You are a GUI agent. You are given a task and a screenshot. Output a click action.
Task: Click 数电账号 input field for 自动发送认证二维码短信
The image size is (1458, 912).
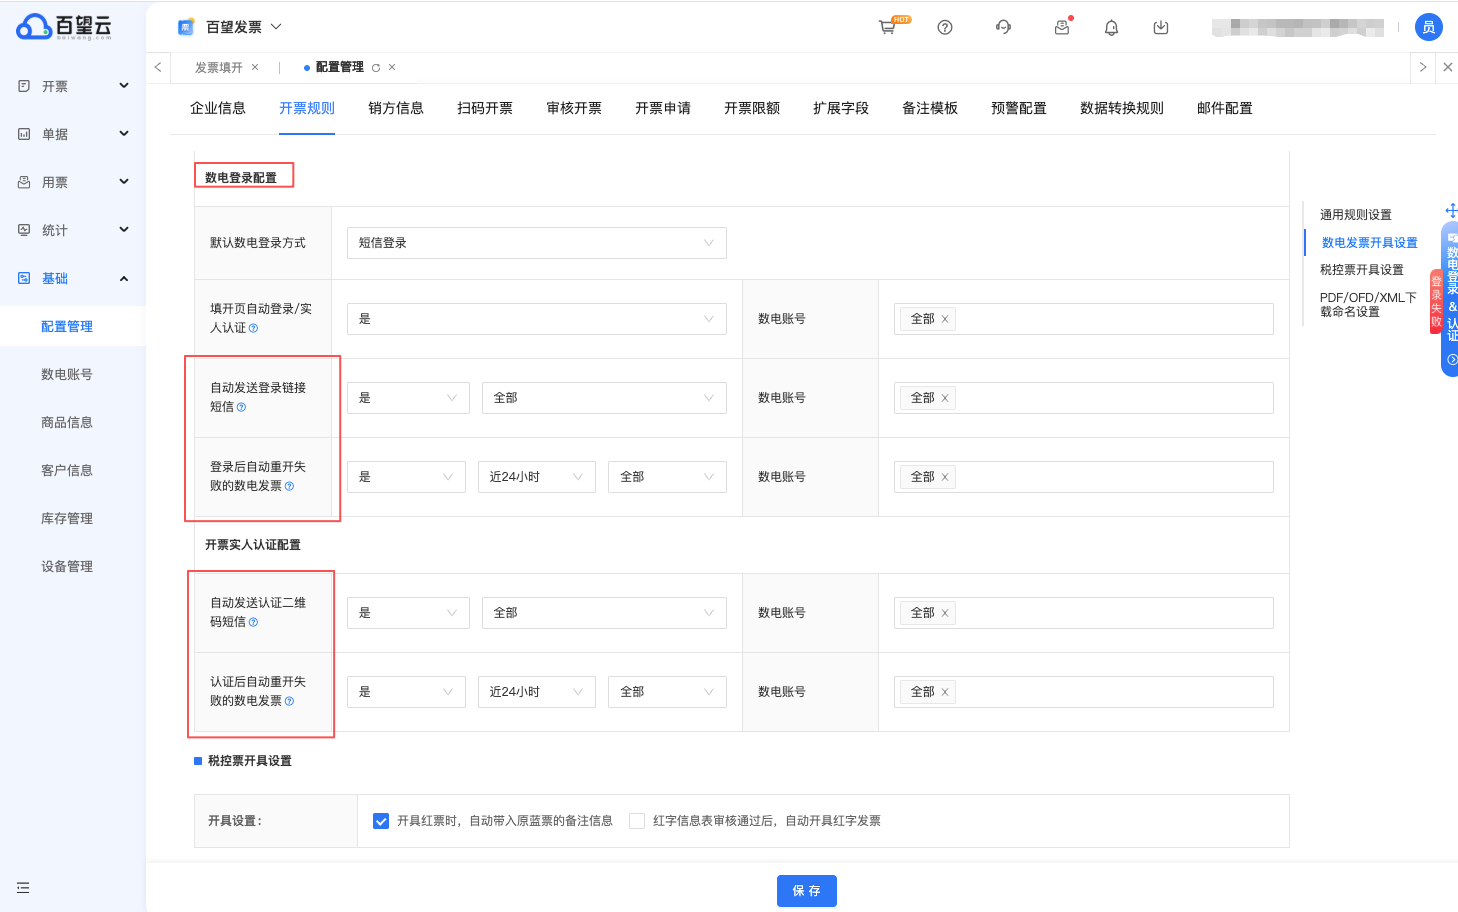(x=1110, y=613)
